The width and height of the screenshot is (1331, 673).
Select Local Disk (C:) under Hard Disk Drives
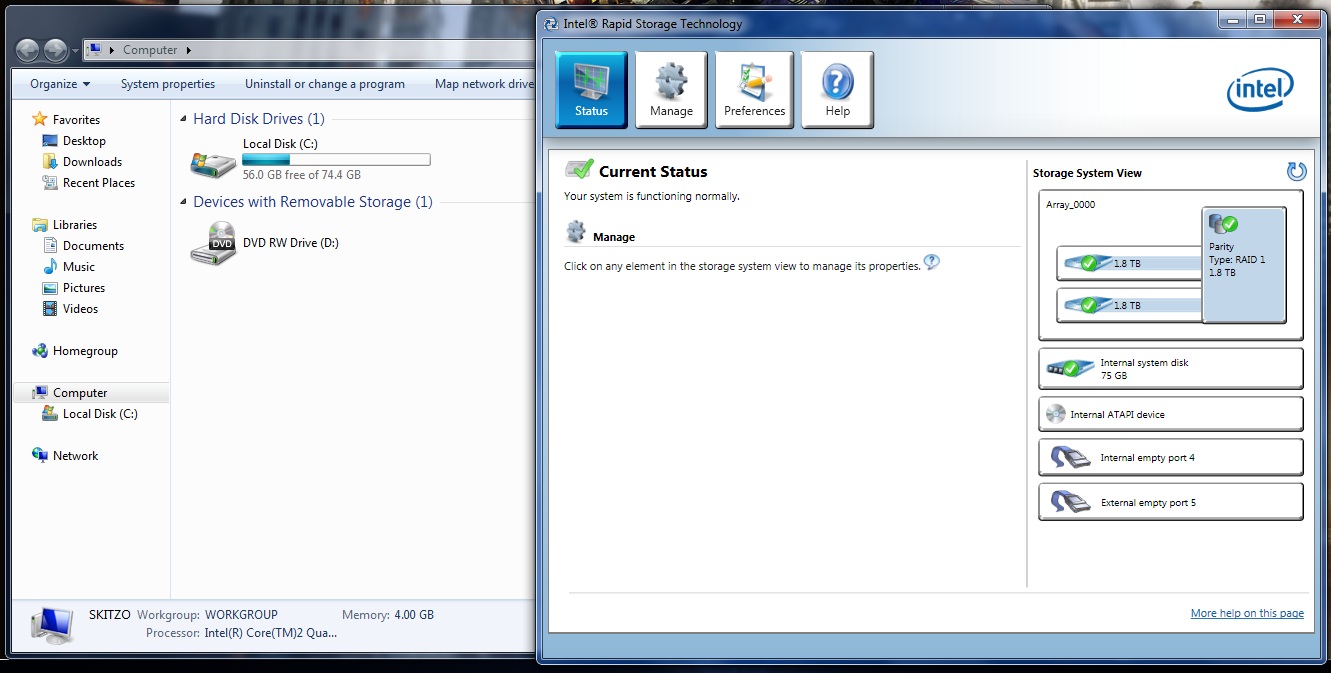(310, 159)
